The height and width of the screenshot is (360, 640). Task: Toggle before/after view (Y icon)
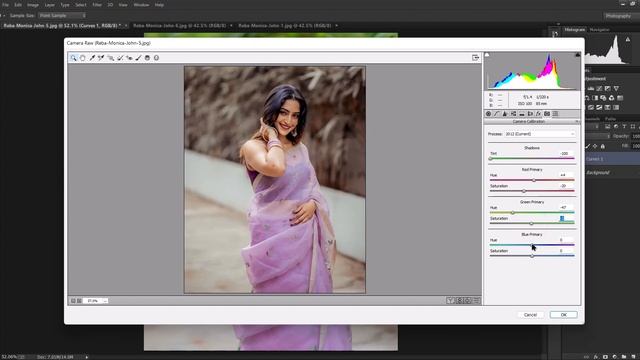pyautogui.click(x=450, y=301)
